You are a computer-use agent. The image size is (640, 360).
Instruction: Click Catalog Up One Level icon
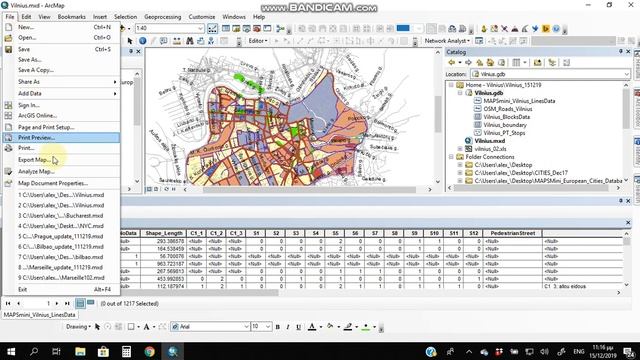[480, 62]
